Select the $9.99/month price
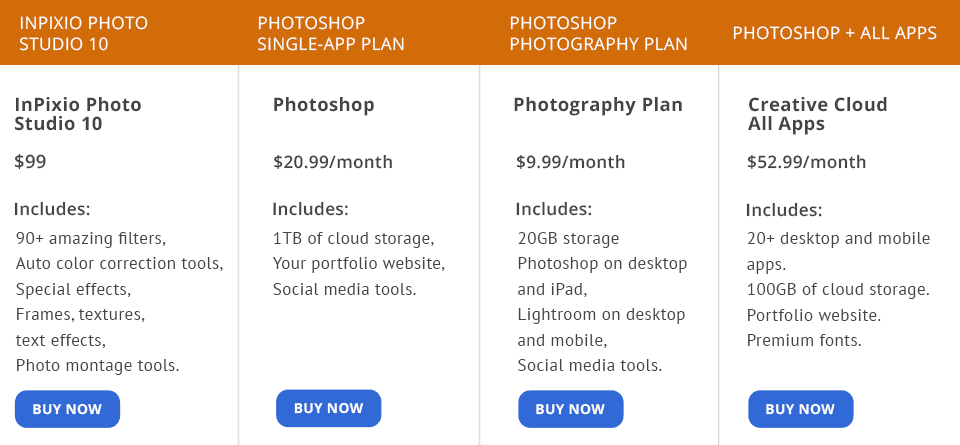 point(570,162)
